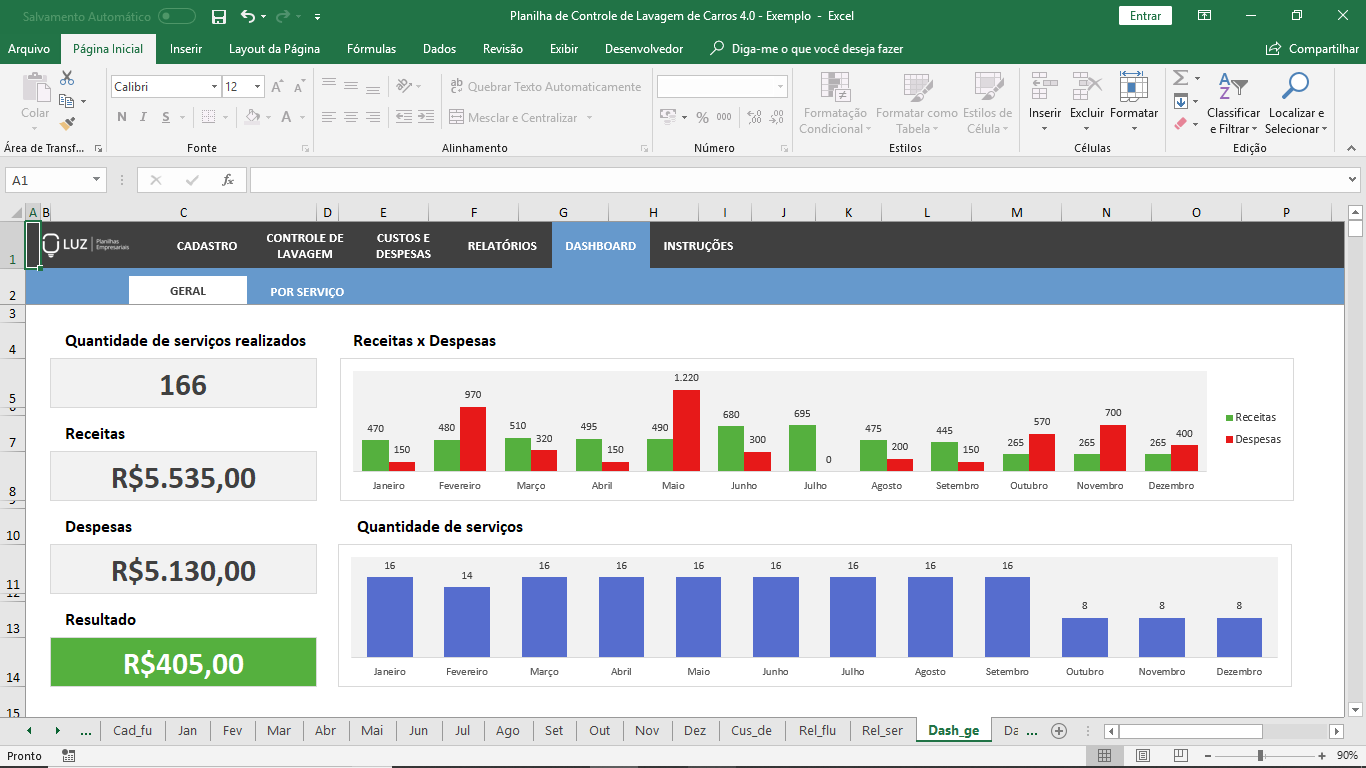This screenshot has height=768, width=1366.
Task: Click the Entrar button
Action: point(1145,17)
